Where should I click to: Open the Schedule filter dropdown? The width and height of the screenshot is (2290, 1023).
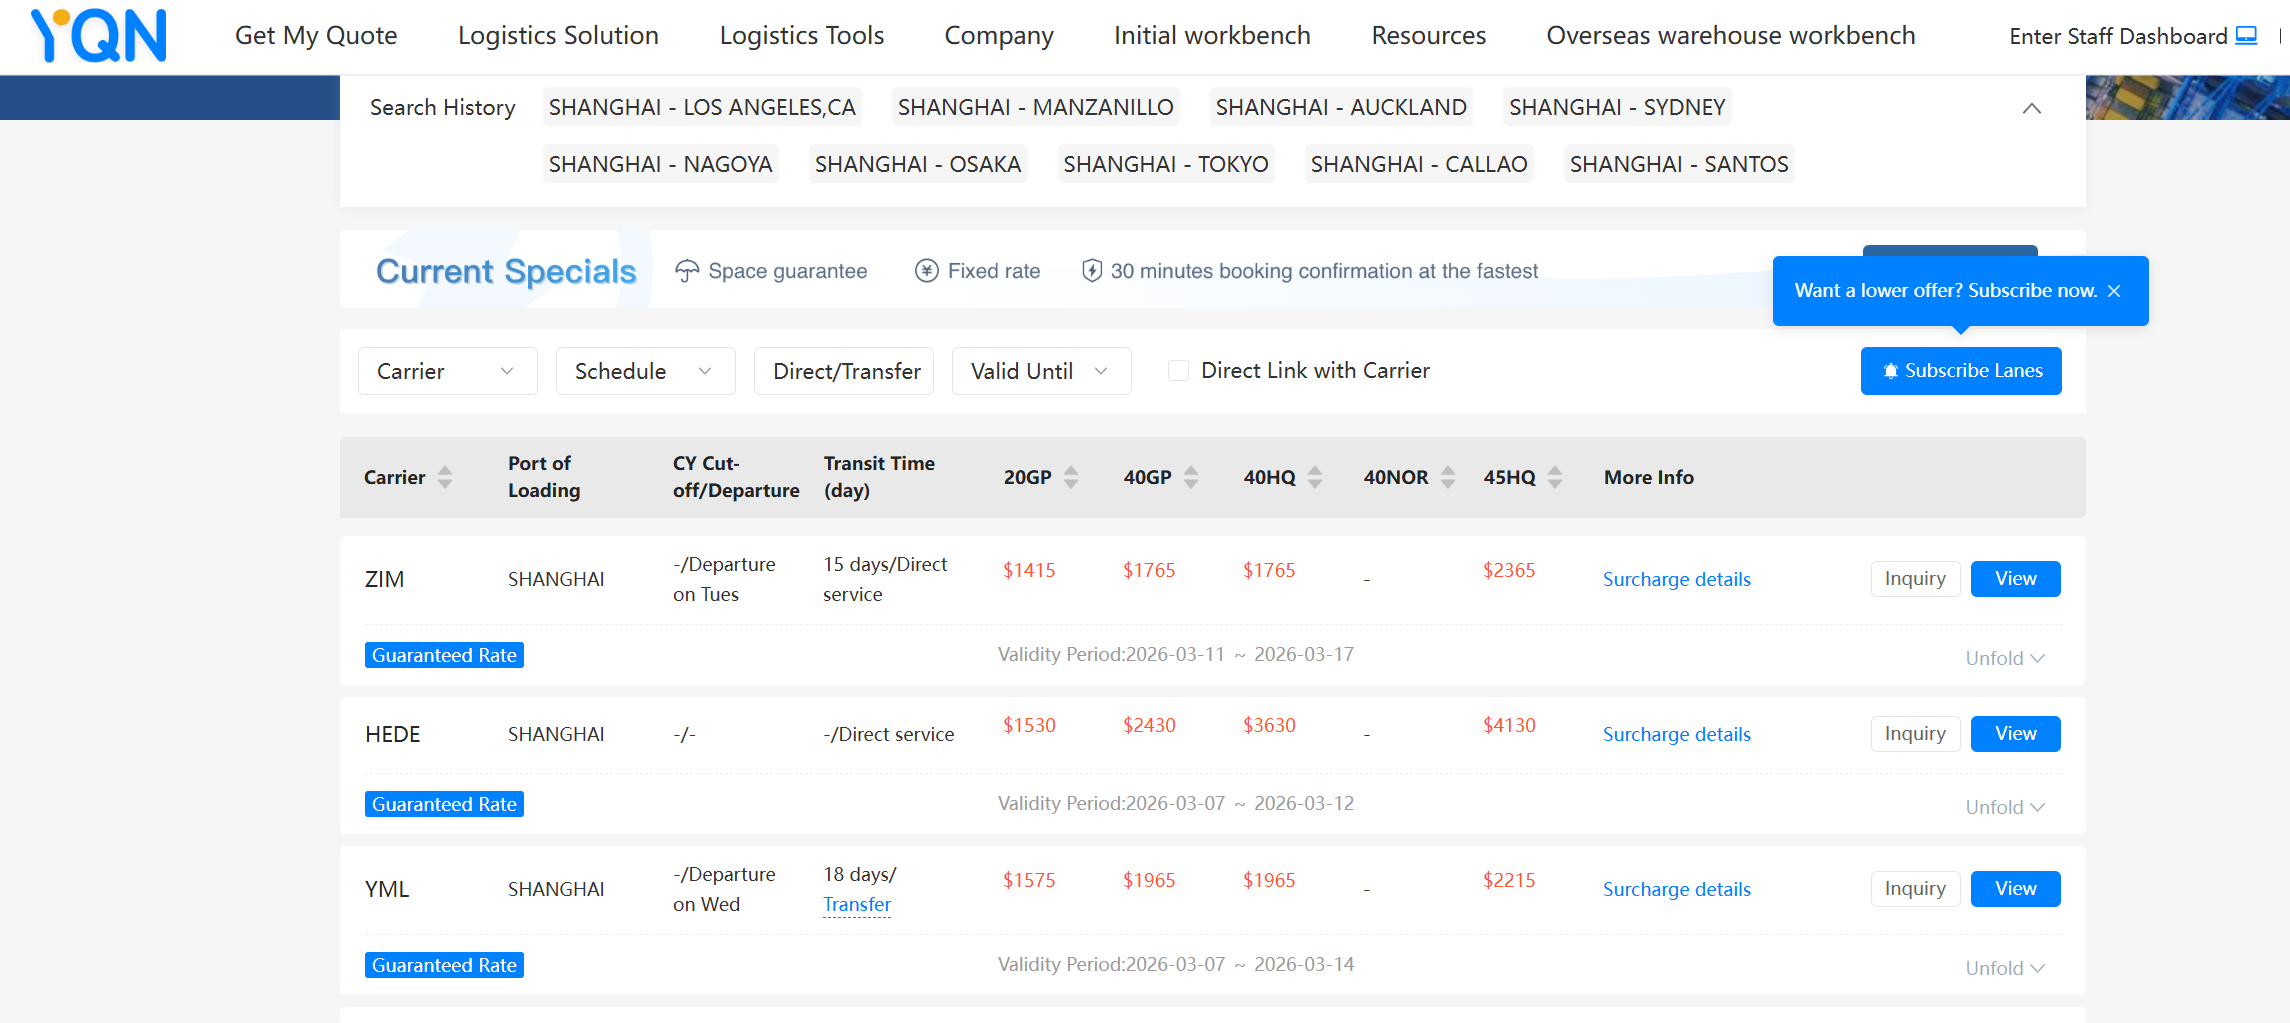coord(645,371)
